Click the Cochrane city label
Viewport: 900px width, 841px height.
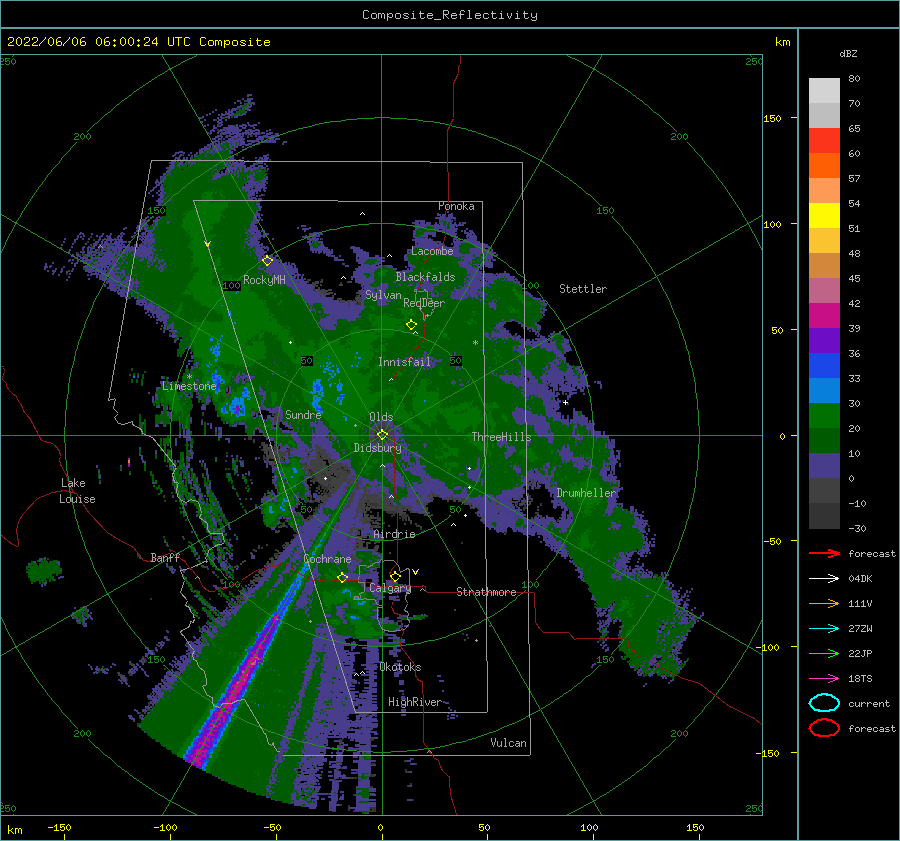click(327, 559)
